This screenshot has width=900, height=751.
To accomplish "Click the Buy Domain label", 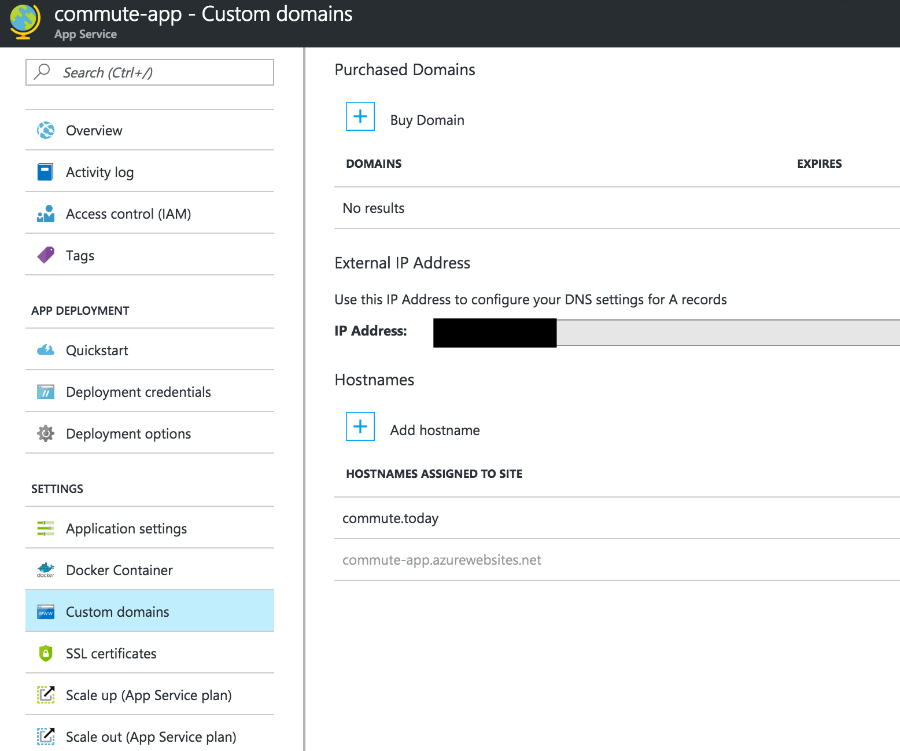I will (427, 120).
